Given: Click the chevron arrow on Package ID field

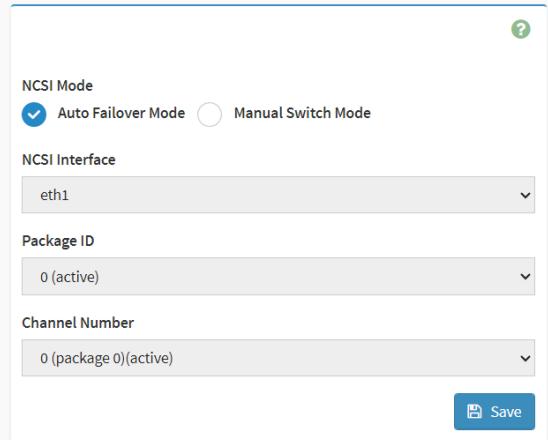Looking at the screenshot, I should pyautogui.click(x=525, y=276).
